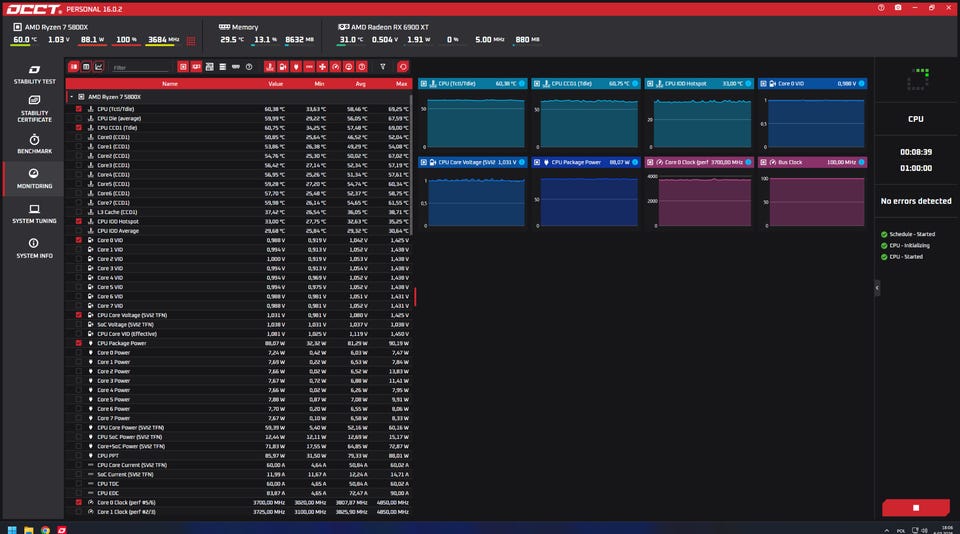
Task: Toggle the CPU (Tctl/Tdie) graph header dot
Action: pos(522,83)
